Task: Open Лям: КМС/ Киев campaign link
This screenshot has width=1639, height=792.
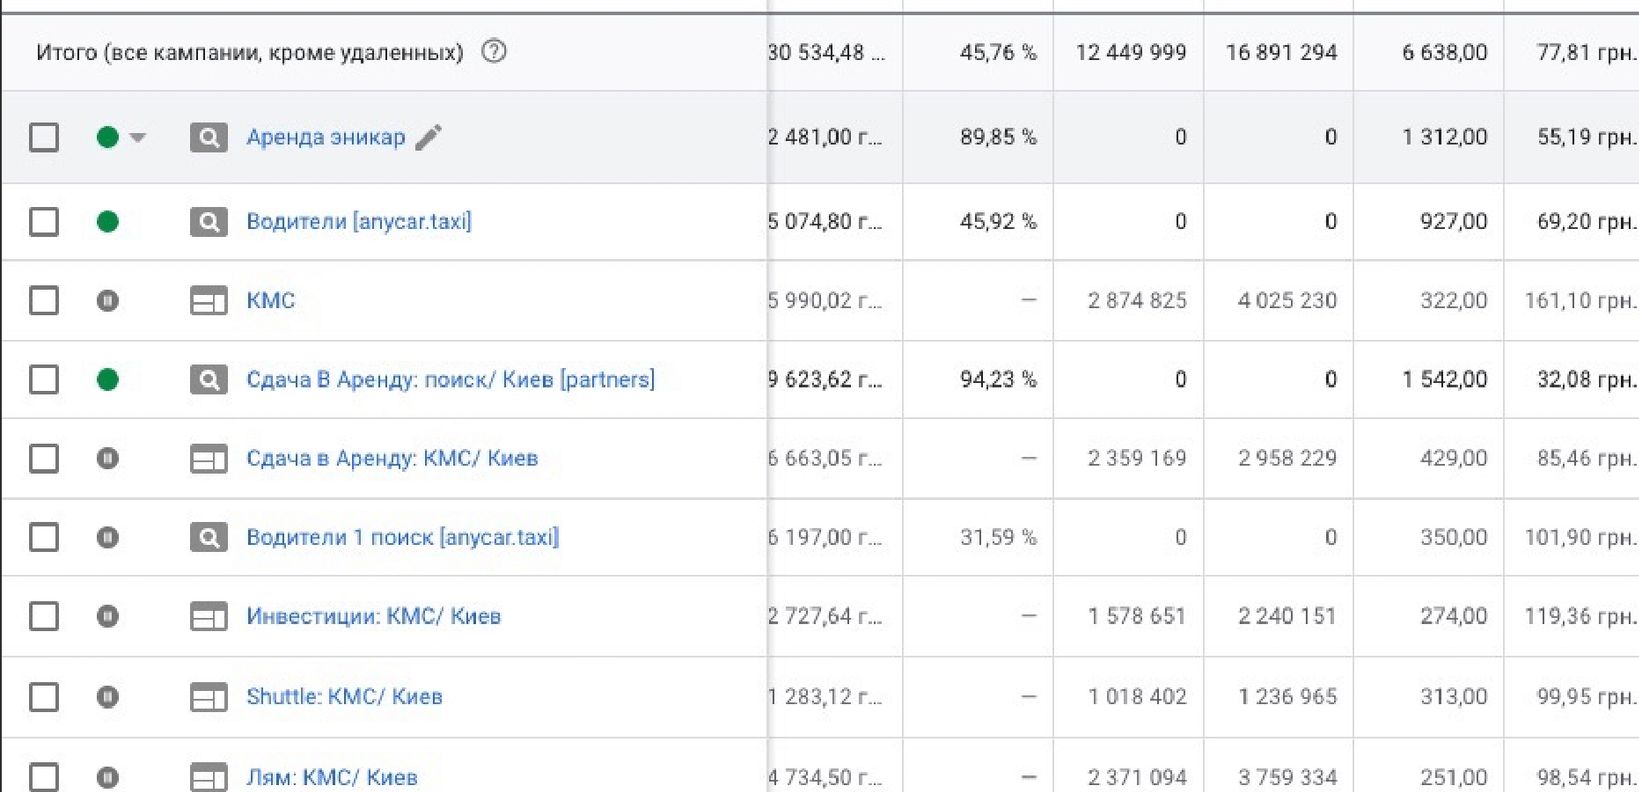Action: point(332,777)
